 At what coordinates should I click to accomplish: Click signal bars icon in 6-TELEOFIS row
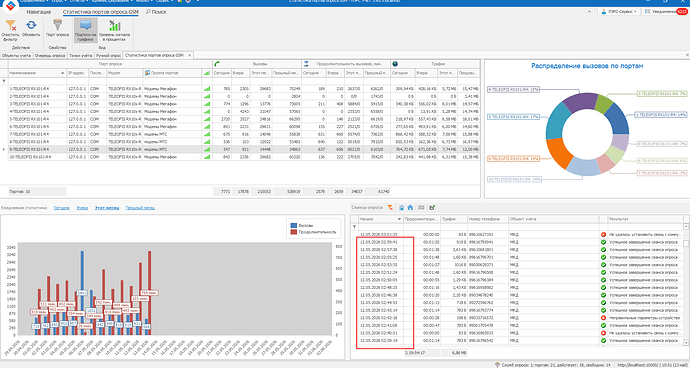tap(207, 127)
